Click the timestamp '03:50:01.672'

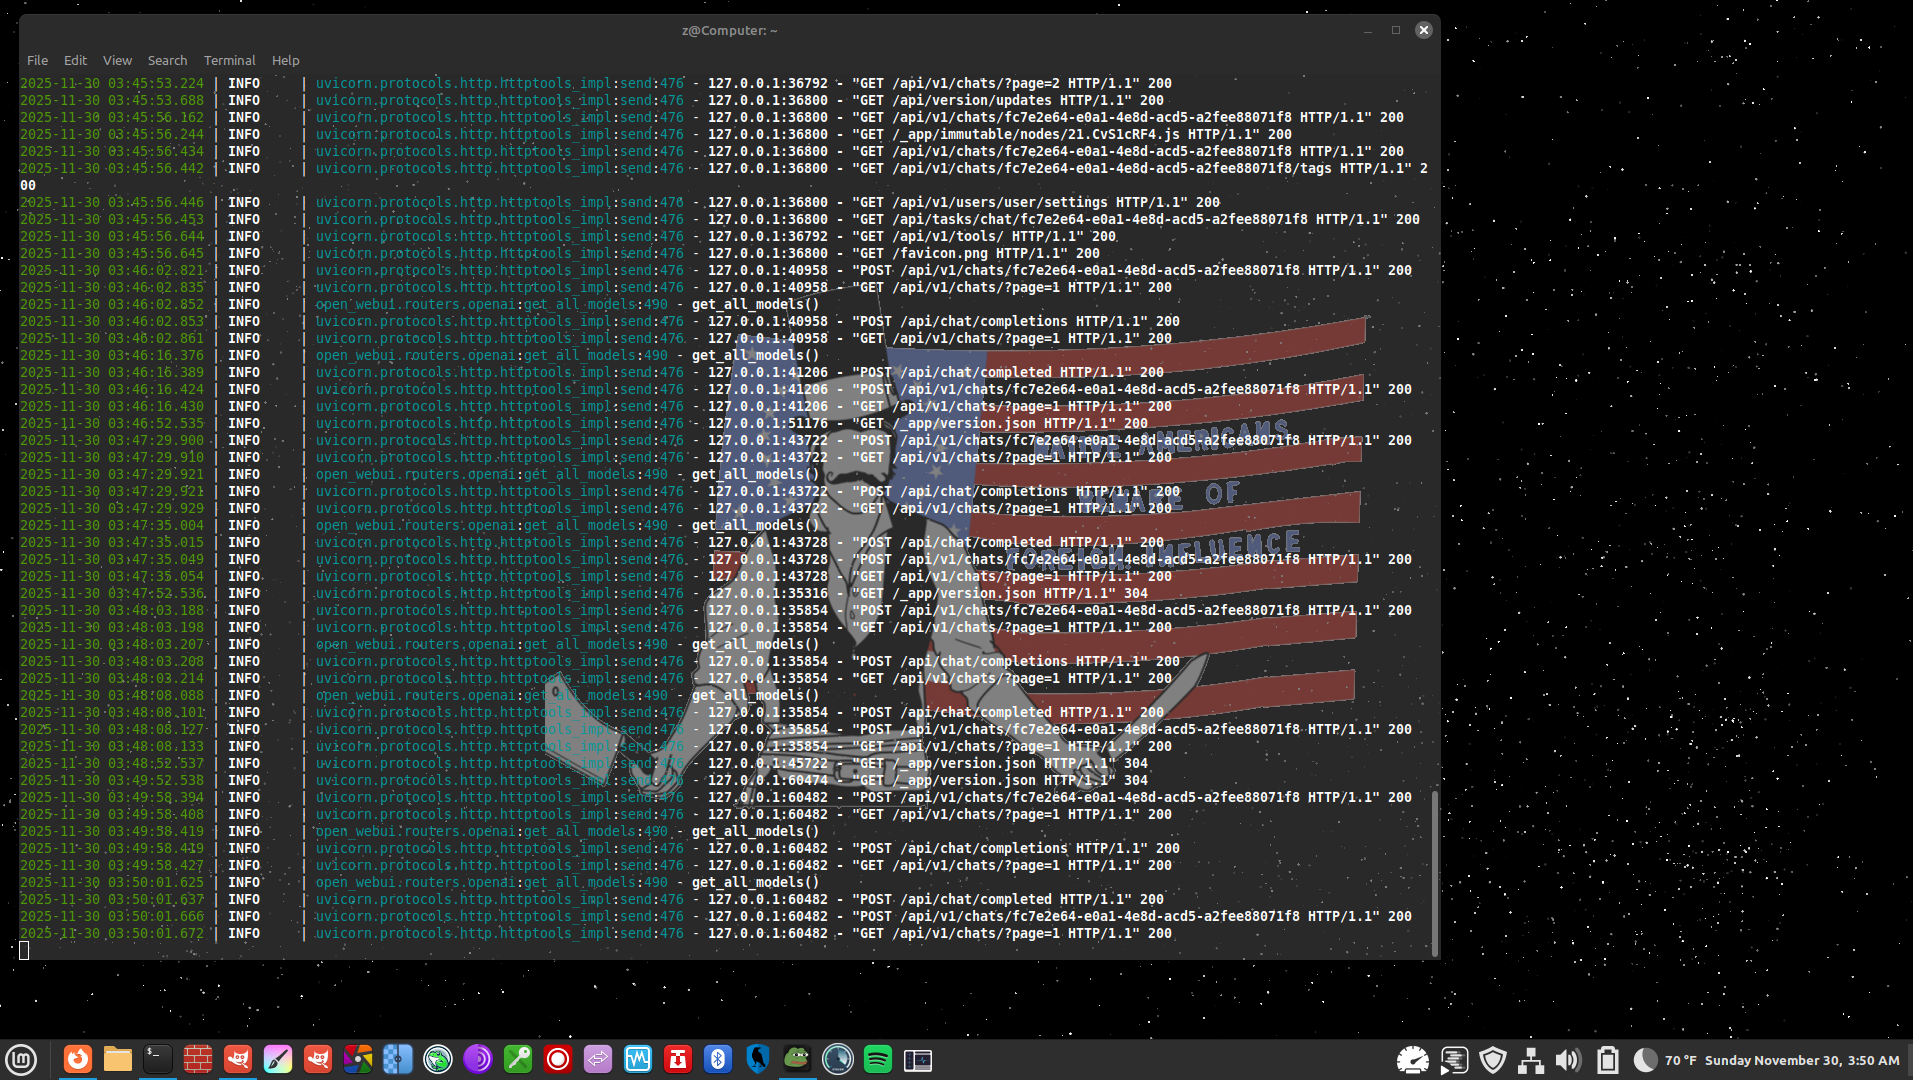pos(156,933)
